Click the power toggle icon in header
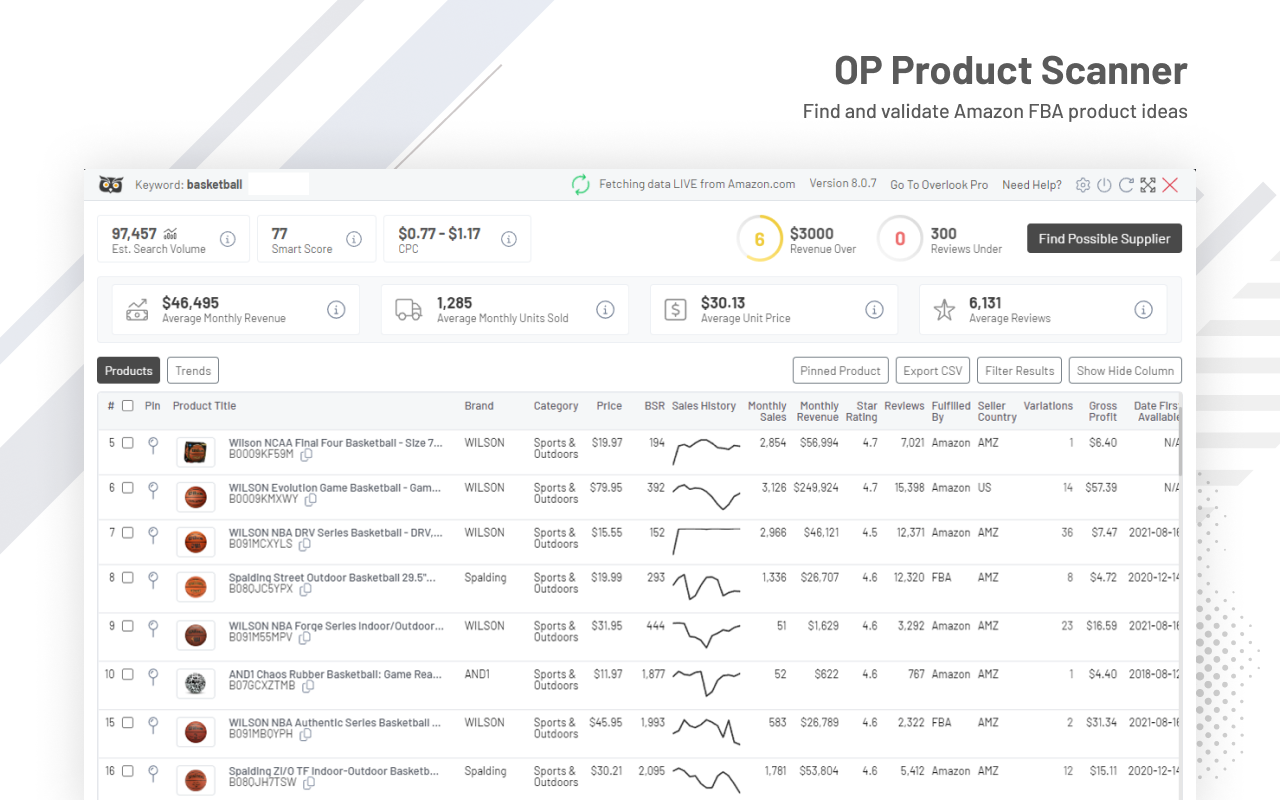 click(x=1104, y=184)
